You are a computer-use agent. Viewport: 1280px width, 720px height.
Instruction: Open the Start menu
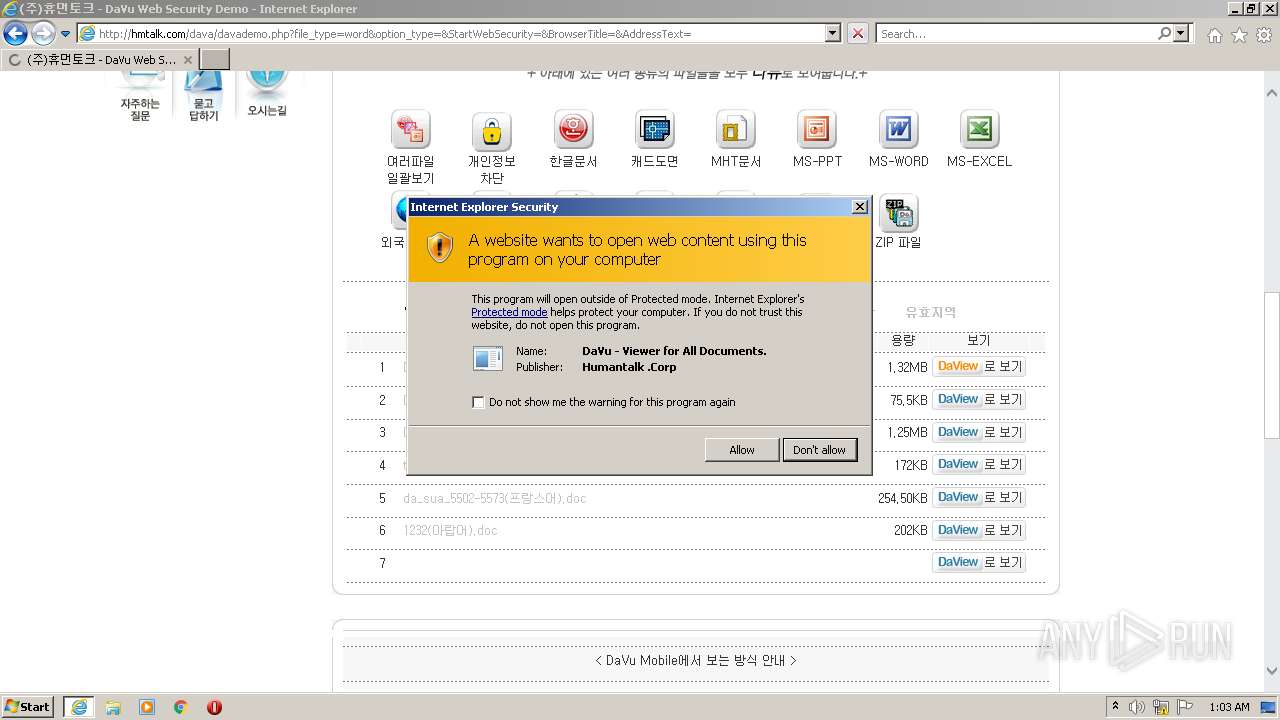click(x=27, y=707)
